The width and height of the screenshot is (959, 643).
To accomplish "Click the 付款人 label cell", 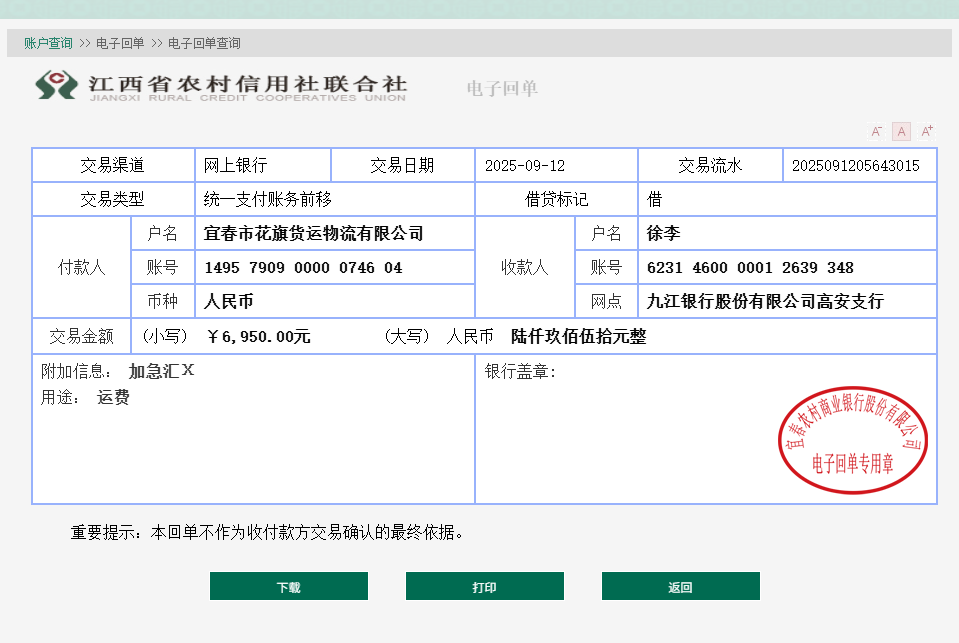I will click(81, 267).
